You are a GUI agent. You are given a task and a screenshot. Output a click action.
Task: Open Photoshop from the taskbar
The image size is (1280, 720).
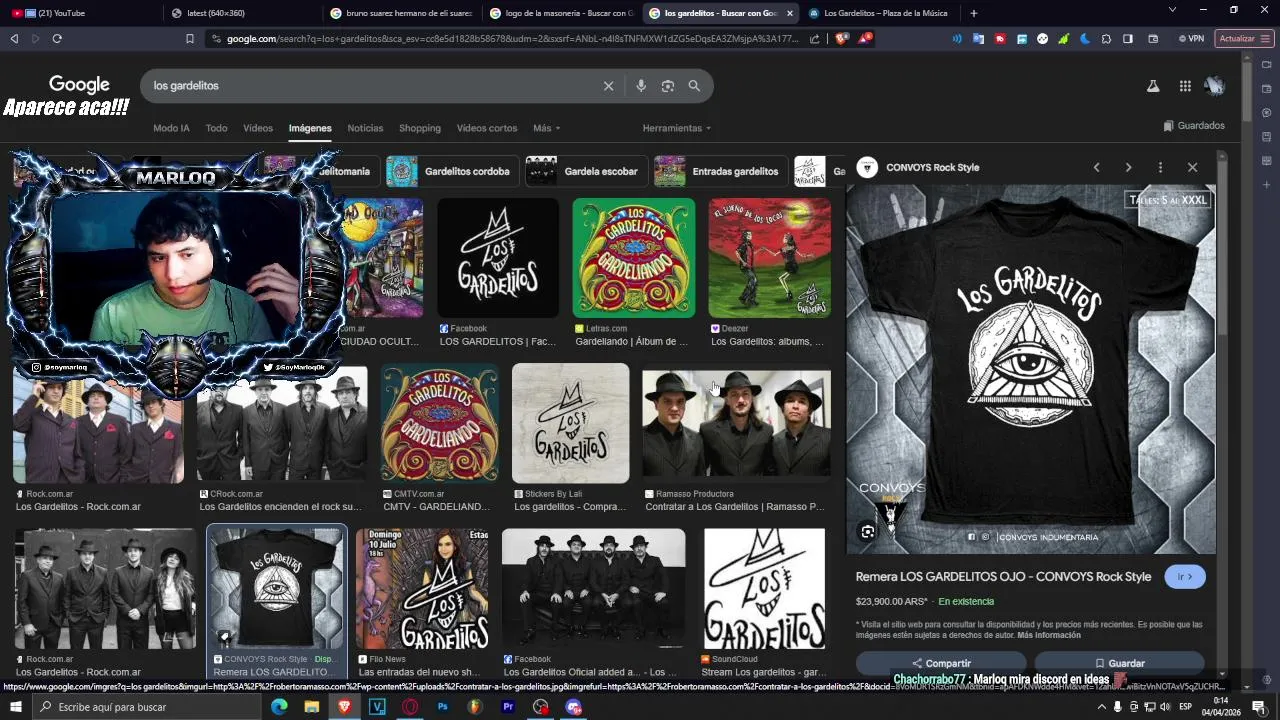[442, 707]
